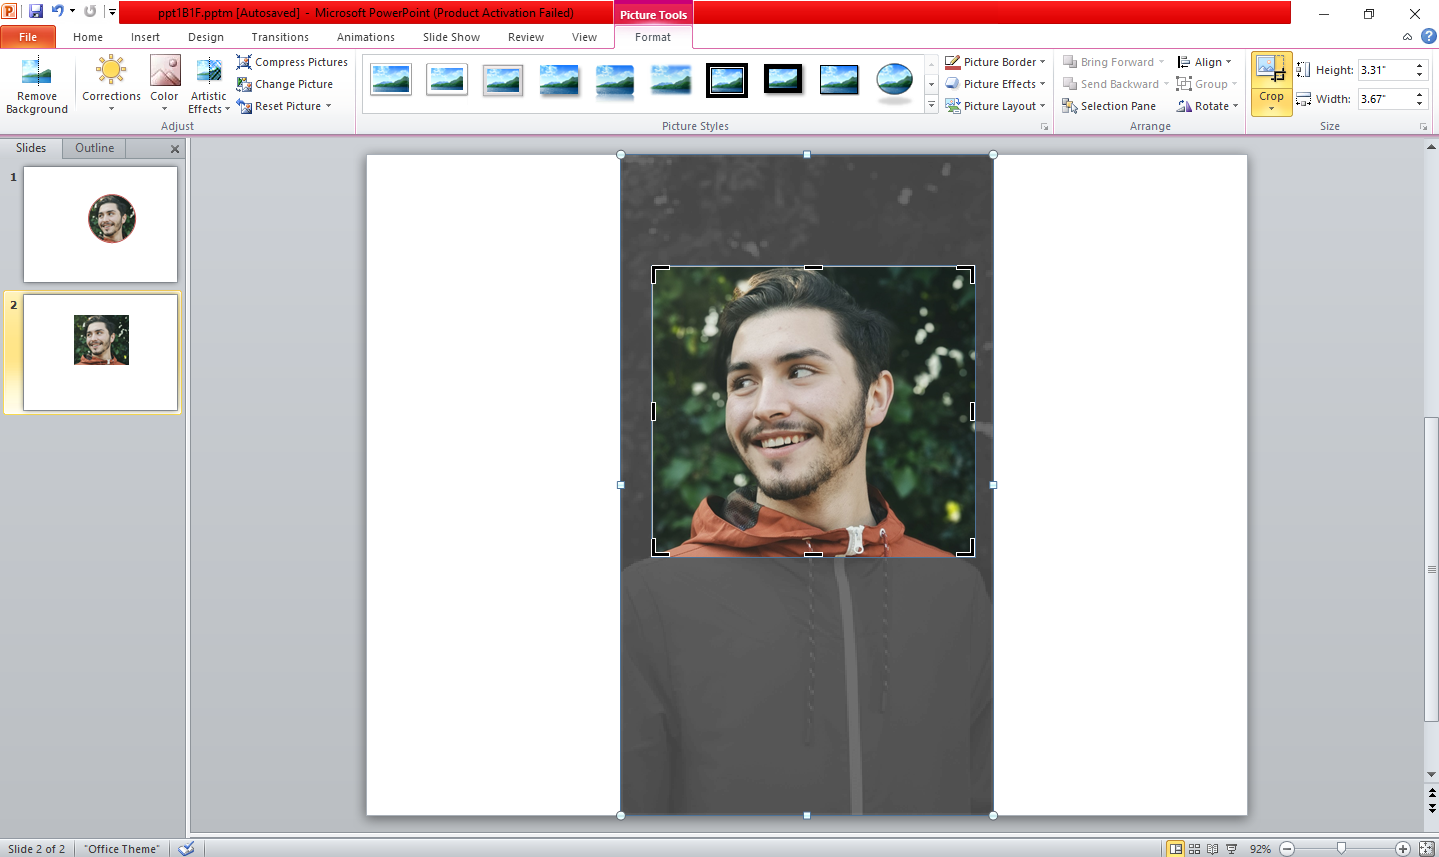Open Artistic Effects options
Image resolution: width=1439 pixels, height=857 pixels.
coord(208,85)
